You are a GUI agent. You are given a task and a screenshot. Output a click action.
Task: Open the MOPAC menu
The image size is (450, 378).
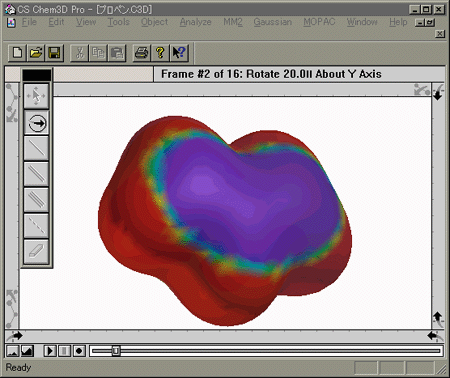pyautogui.click(x=319, y=22)
